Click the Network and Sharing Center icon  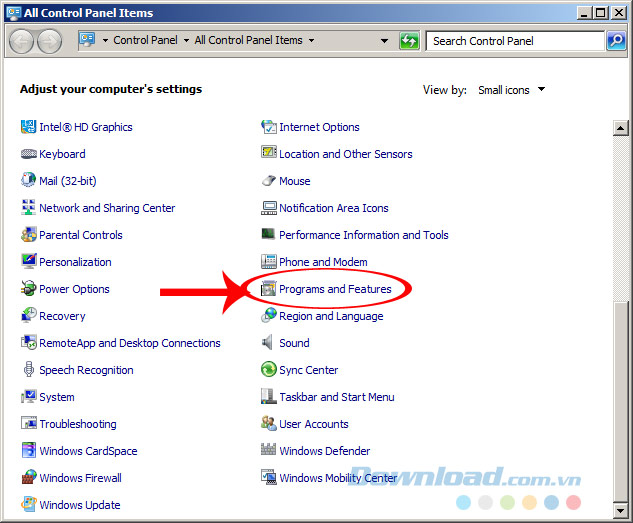pyautogui.click(x=28, y=207)
